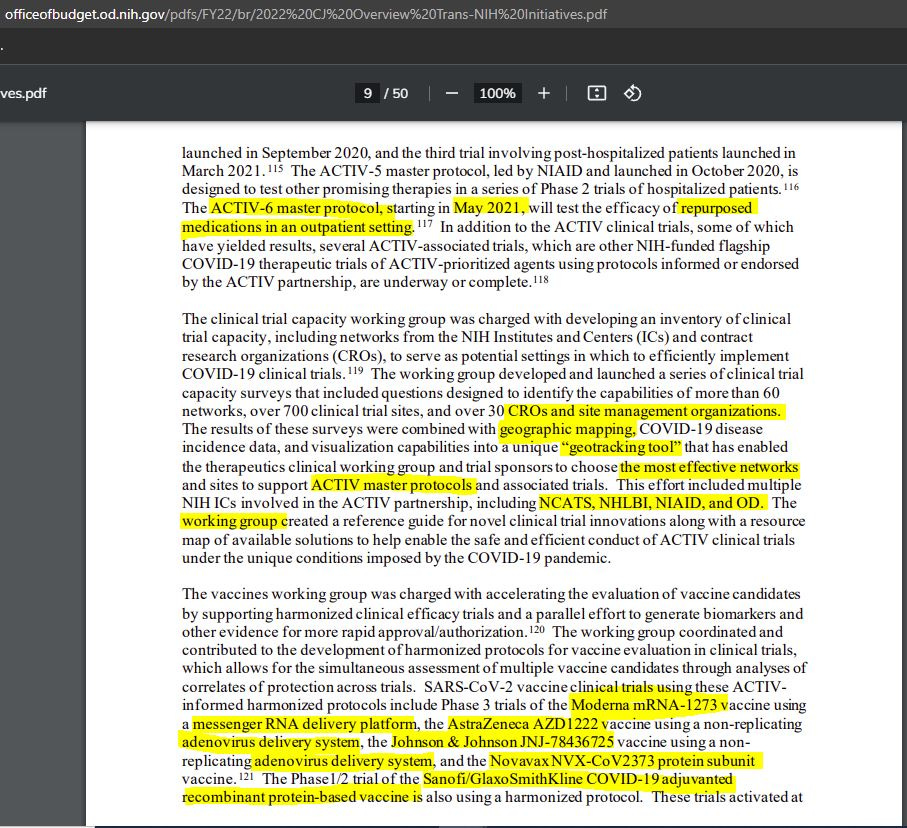
Task: Click highlighted 'clinical trials using' text
Action: pyautogui.click(x=632, y=687)
